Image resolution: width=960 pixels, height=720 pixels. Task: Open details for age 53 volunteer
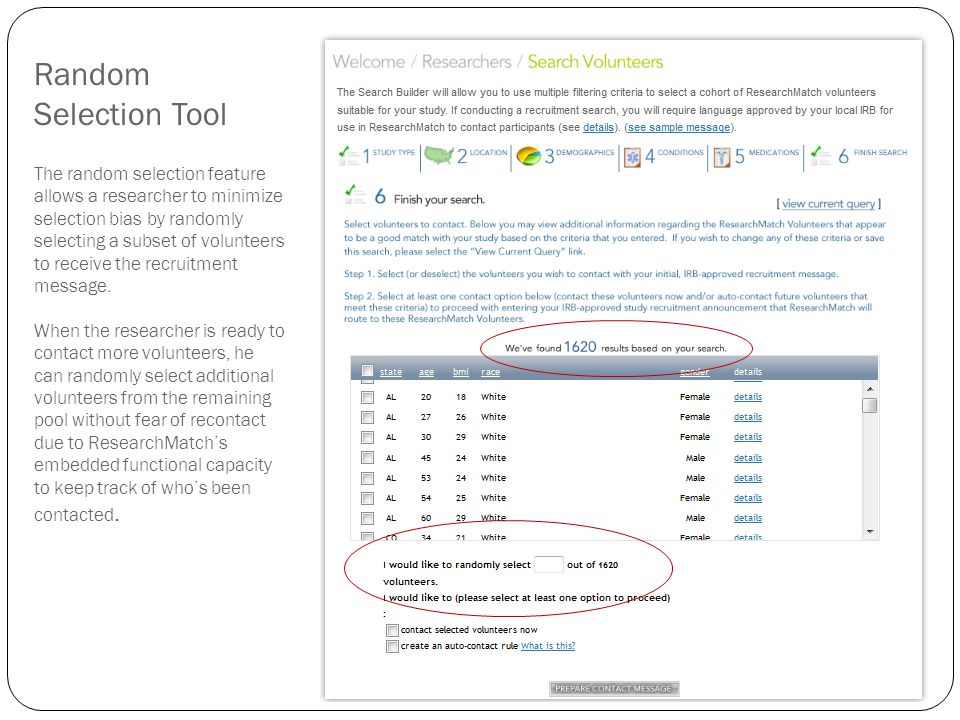(748, 478)
